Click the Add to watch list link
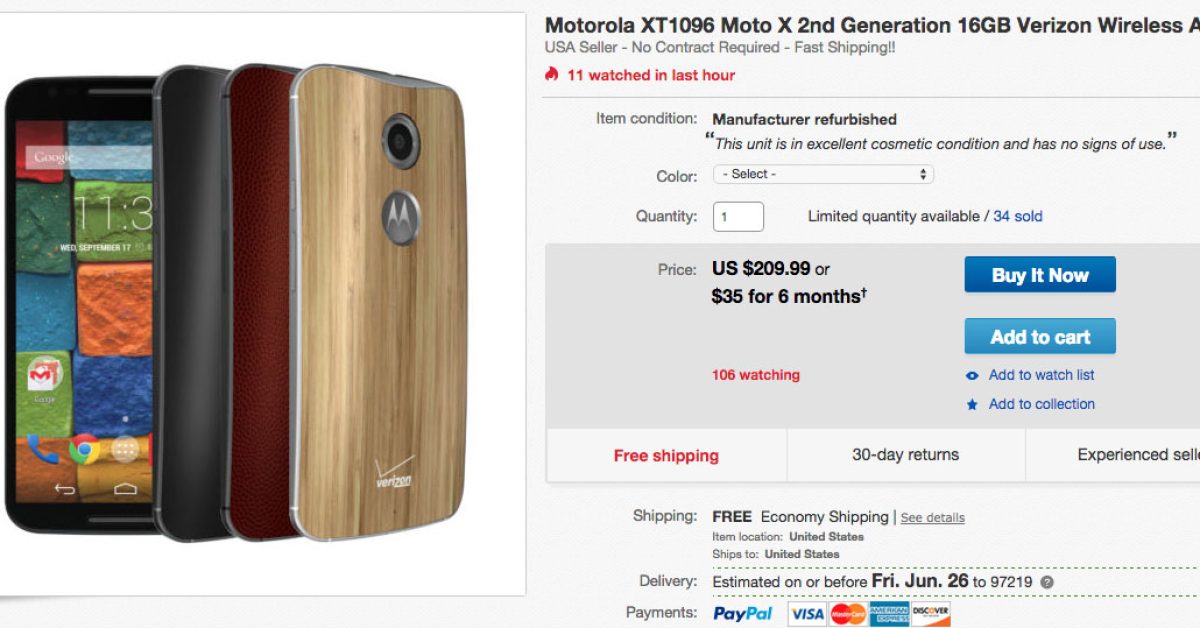Image resolution: width=1200 pixels, height=628 pixels. tap(1041, 375)
